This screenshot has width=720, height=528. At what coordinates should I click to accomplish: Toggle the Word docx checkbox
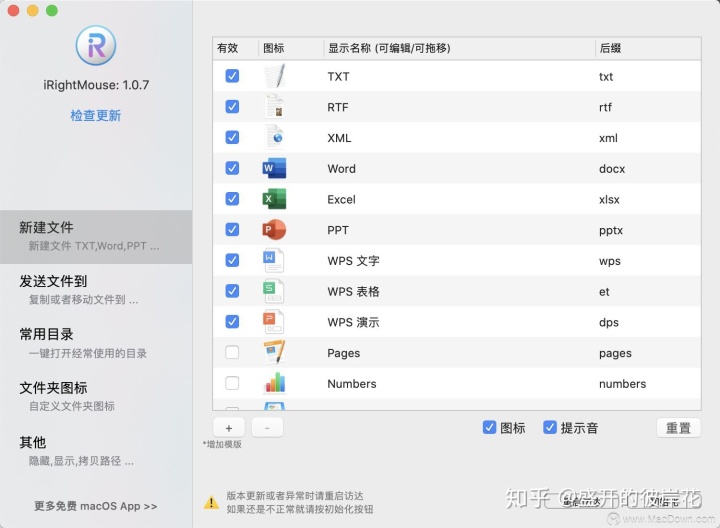coord(232,168)
